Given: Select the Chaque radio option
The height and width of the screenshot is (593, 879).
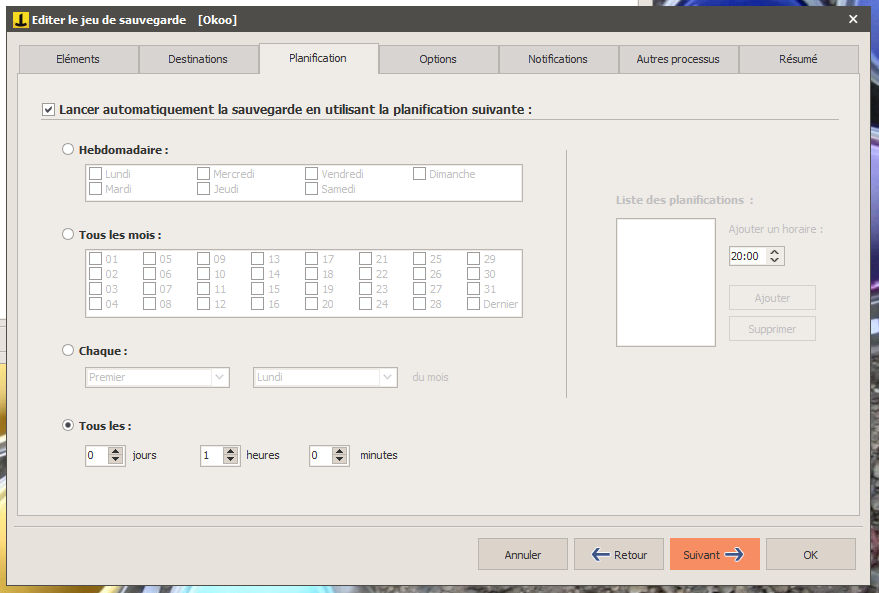Looking at the screenshot, I should (x=68, y=351).
